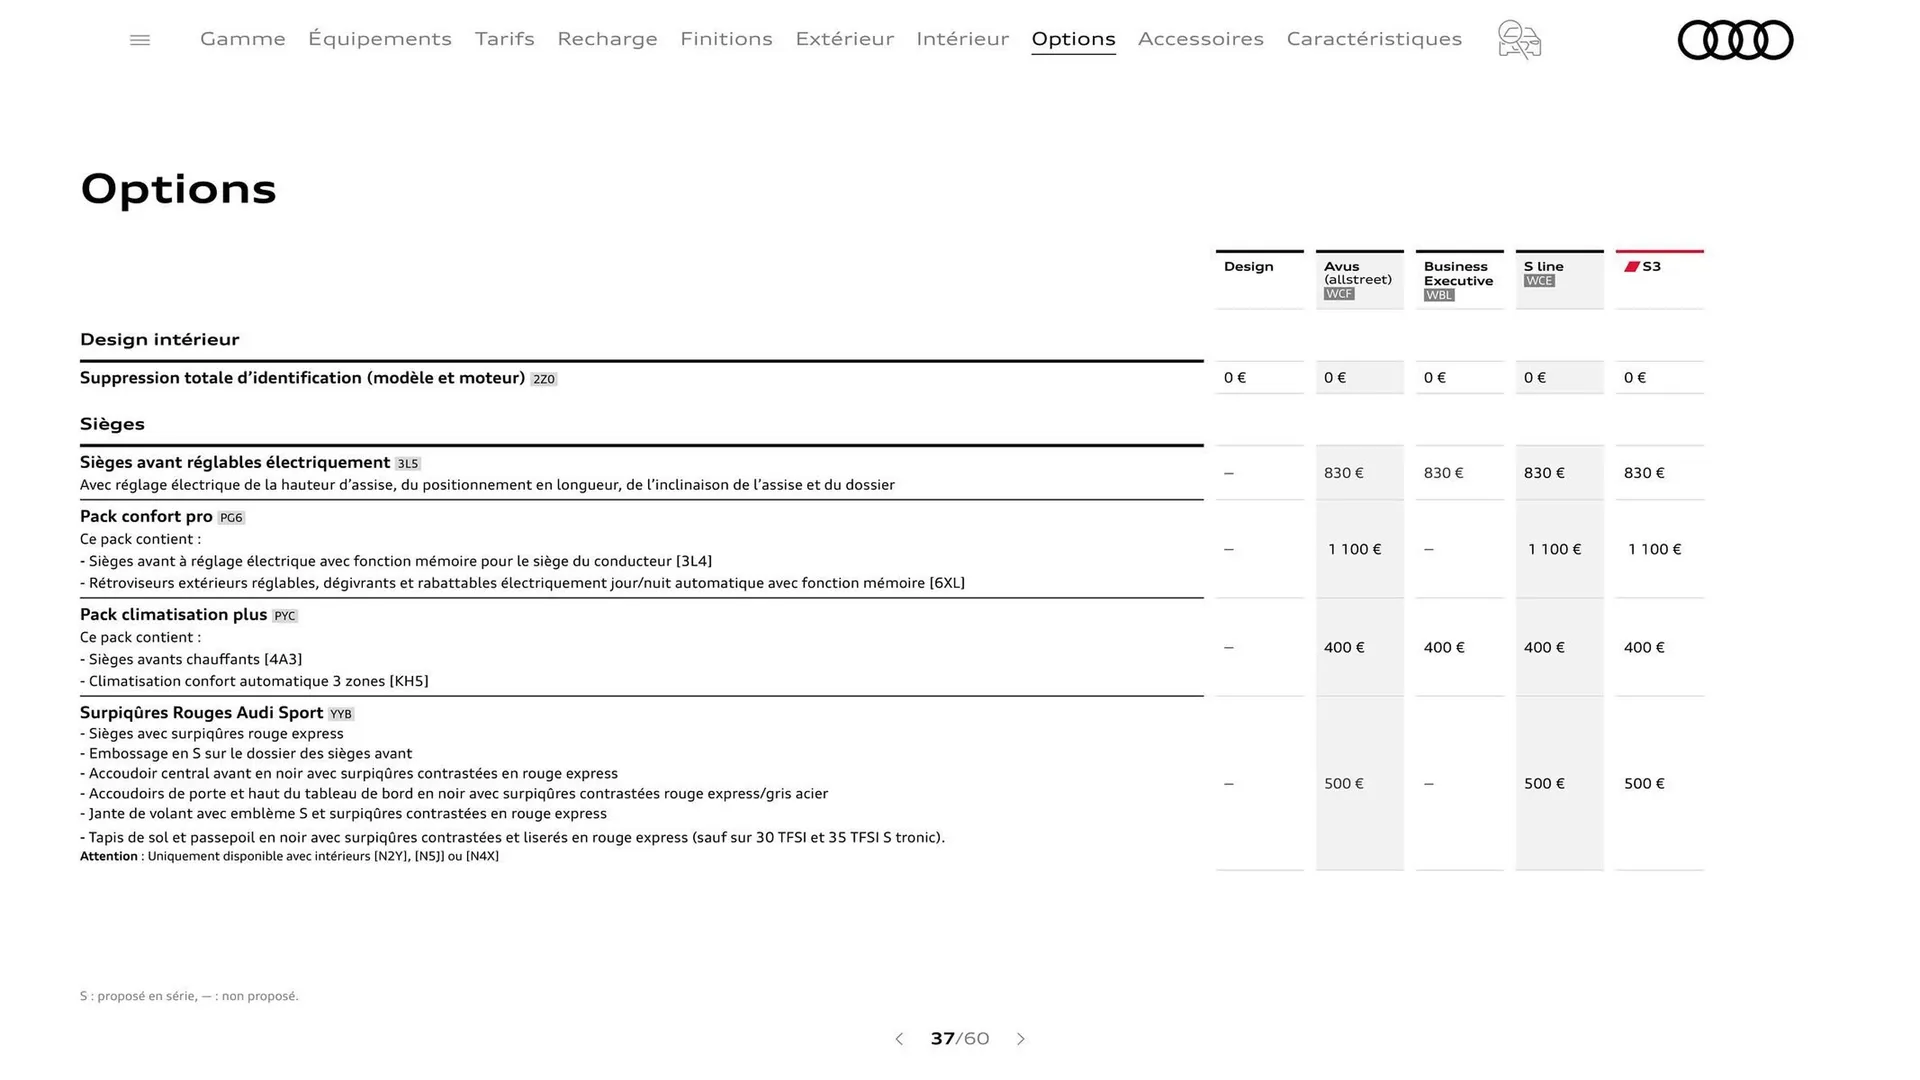The height and width of the screenshot is (1080, 1920).
Task: Open the Recharge page
Action: [607, 39]
